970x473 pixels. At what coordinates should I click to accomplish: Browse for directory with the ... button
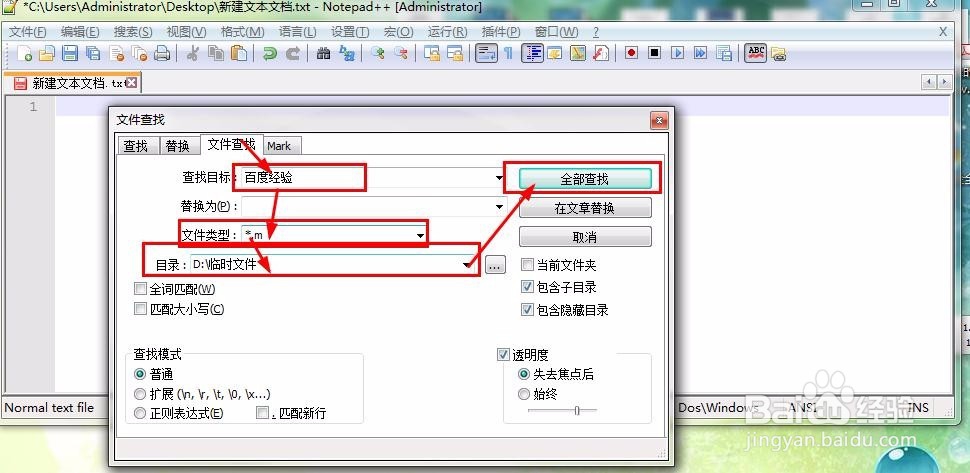(x=495, y=265)
